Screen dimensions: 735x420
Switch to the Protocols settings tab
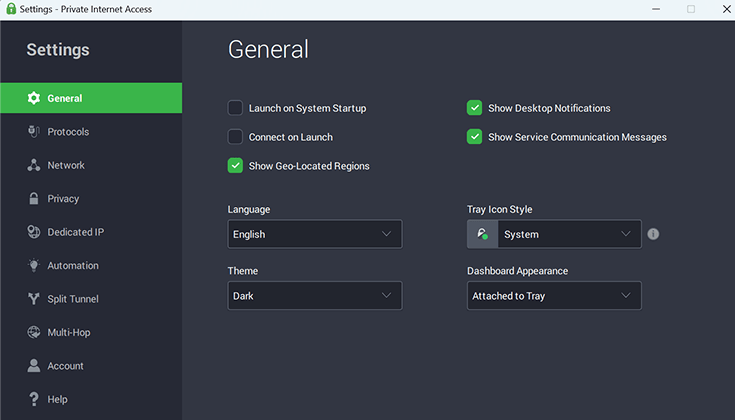91,132
